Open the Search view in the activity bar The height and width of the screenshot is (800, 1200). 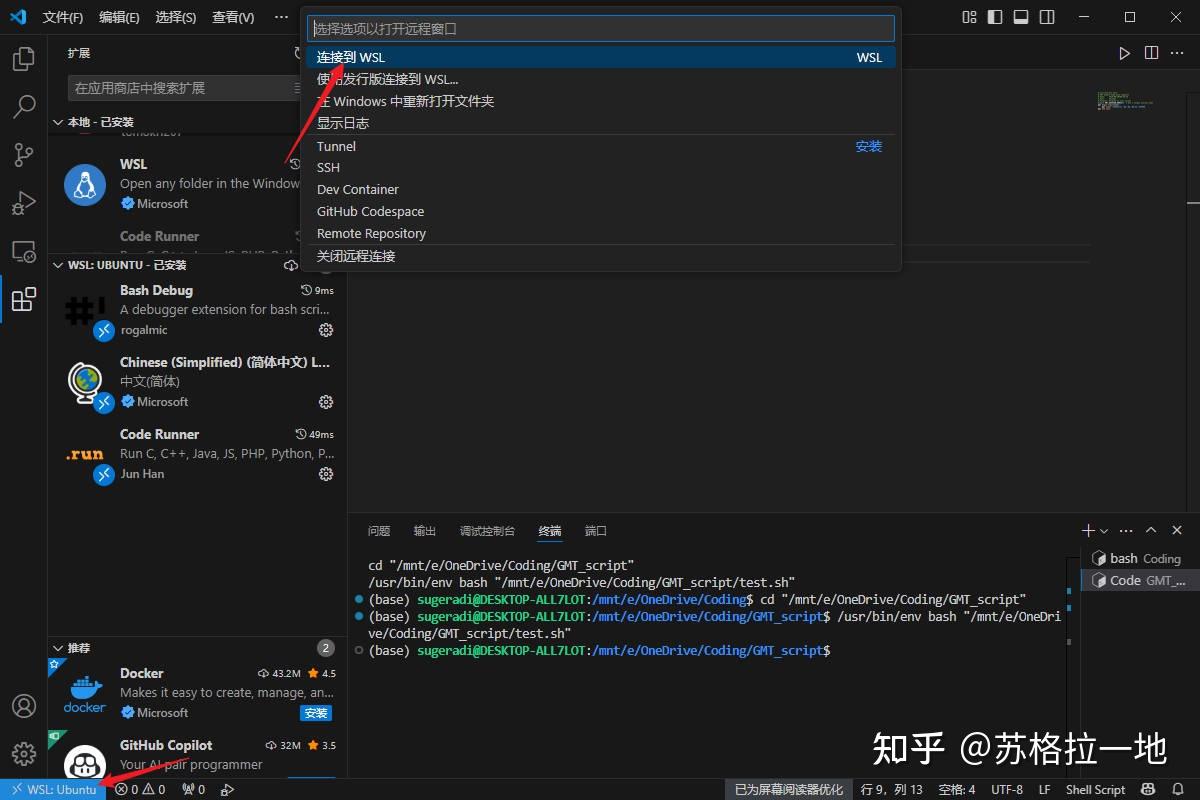tap(22, 107)
